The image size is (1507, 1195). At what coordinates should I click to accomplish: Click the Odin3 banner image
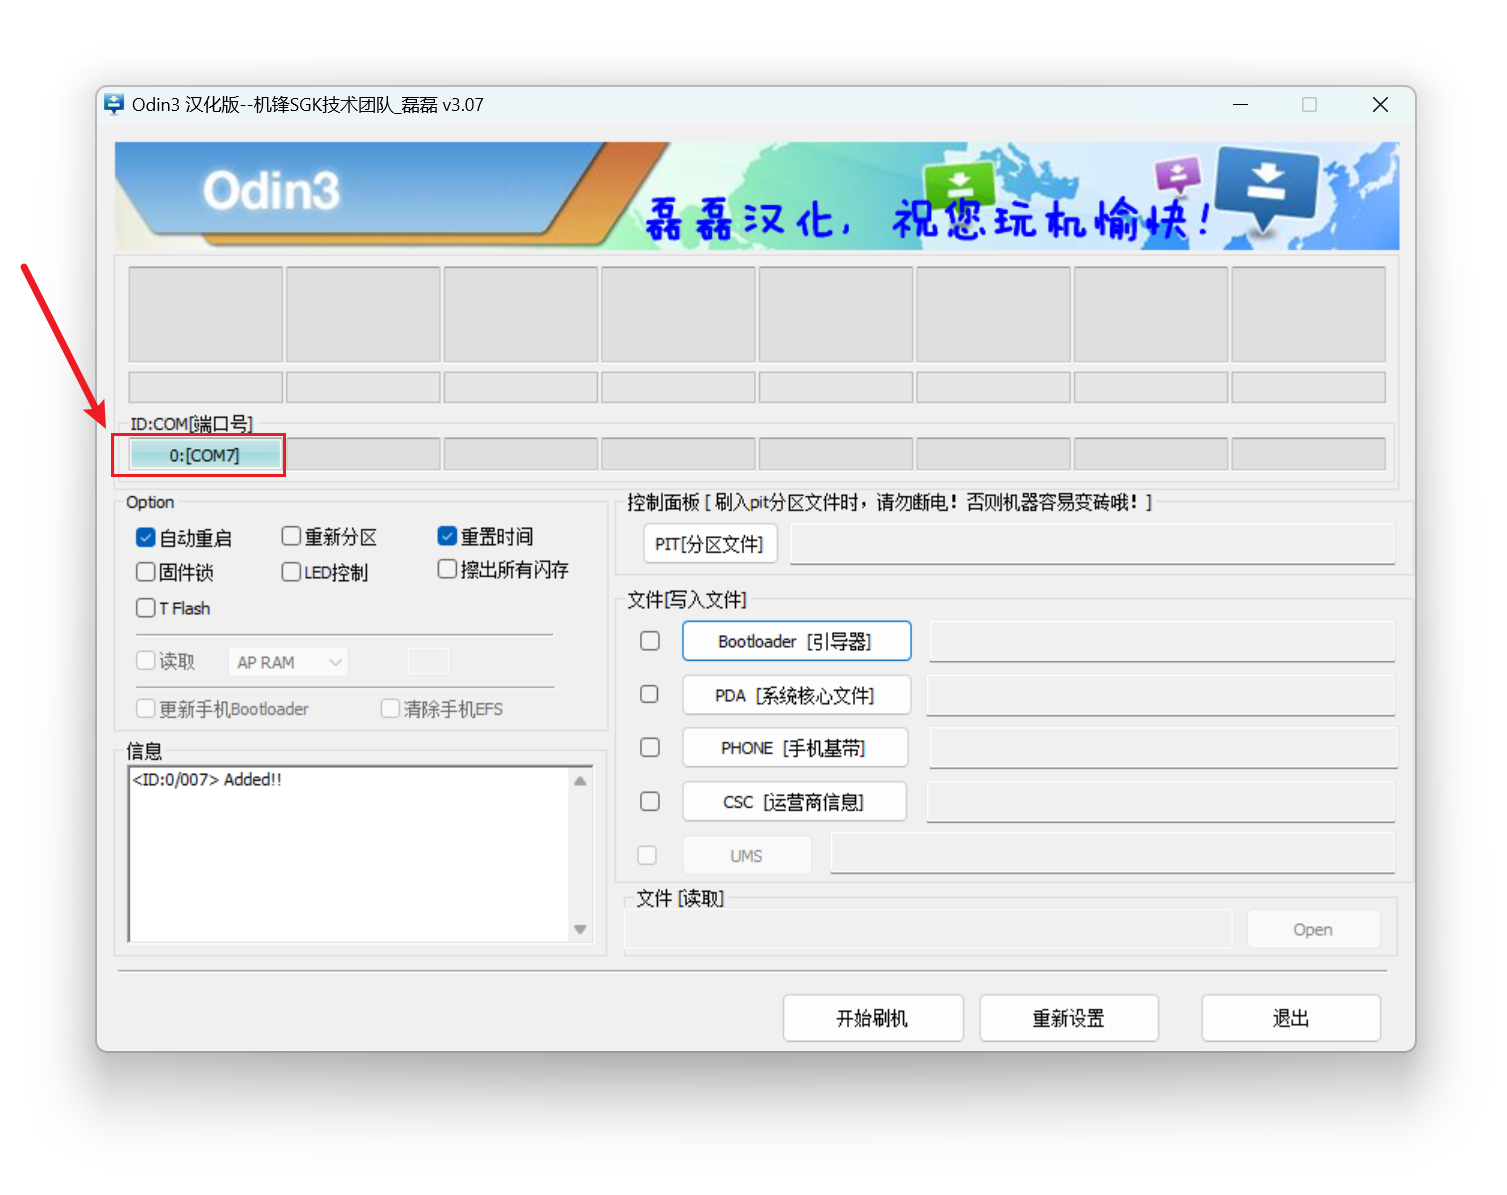click(x=757, y=196)
